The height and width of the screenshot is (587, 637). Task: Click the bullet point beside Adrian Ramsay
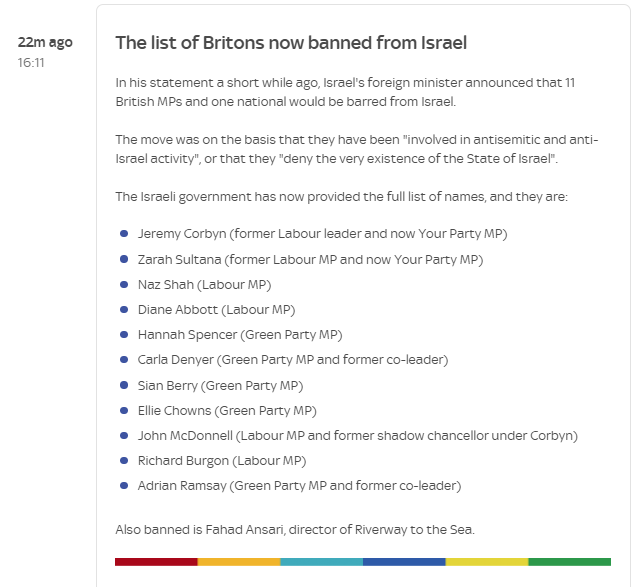pos(124,485)
